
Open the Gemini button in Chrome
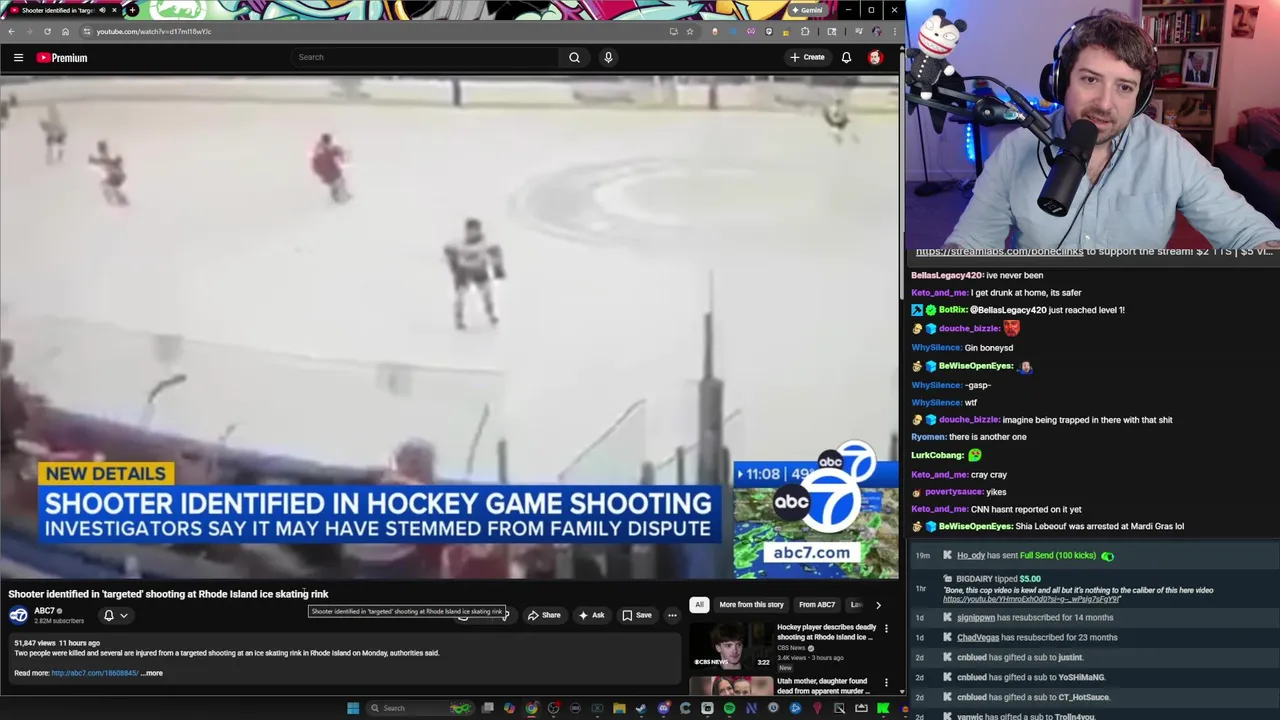coord(807,10)
